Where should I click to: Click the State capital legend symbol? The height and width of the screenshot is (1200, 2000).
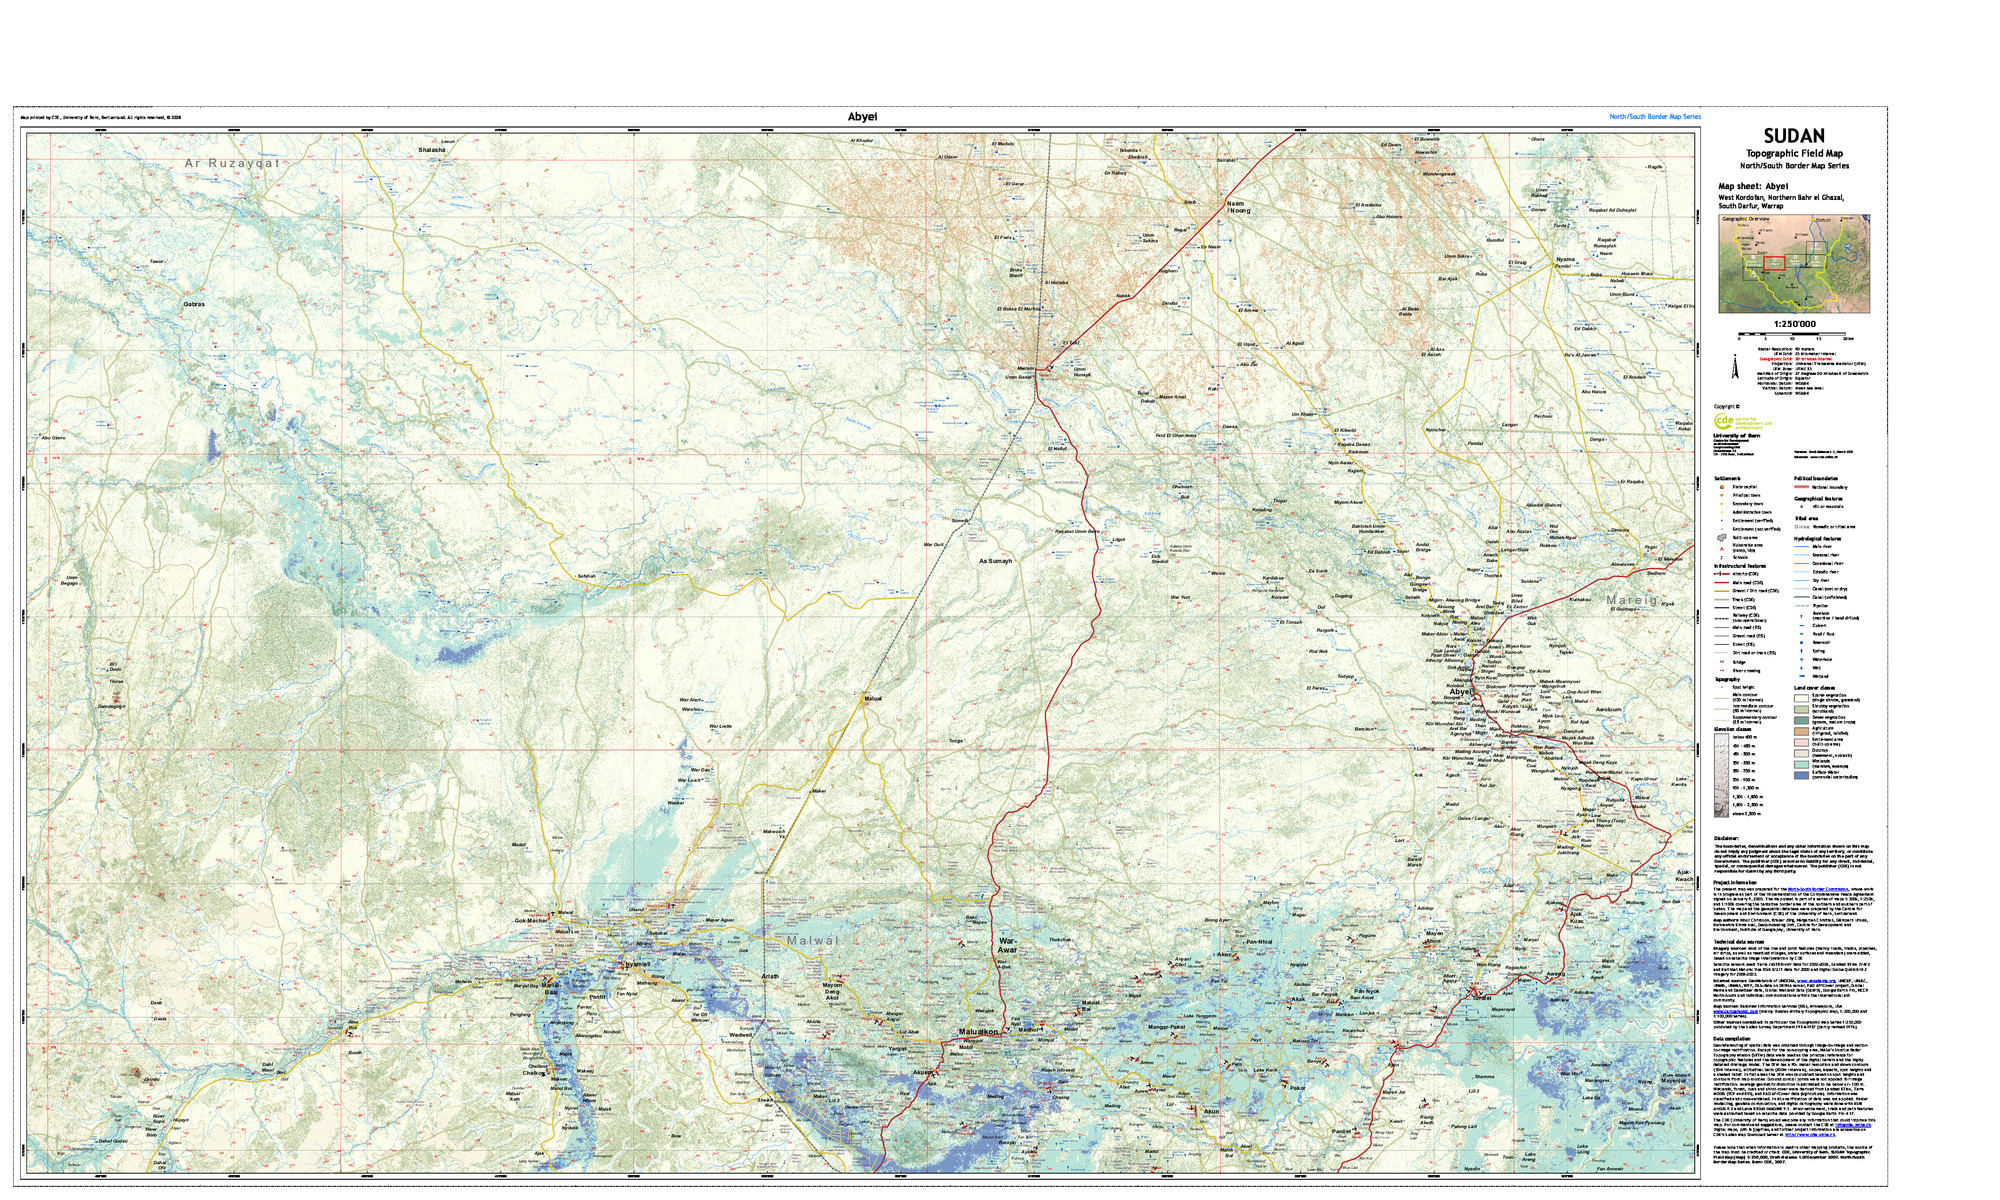1722,487
